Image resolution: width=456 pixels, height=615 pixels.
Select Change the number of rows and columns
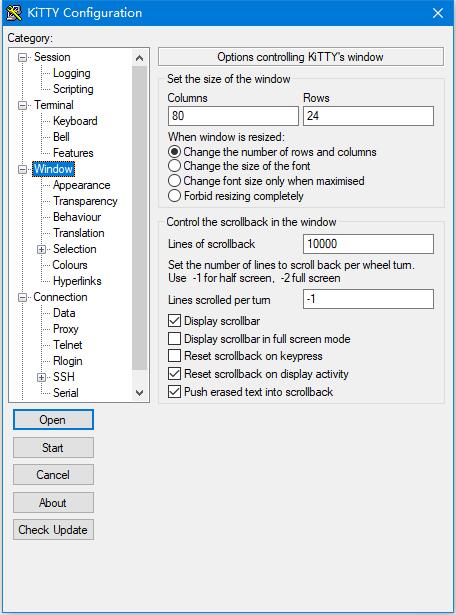coord(272,152)
